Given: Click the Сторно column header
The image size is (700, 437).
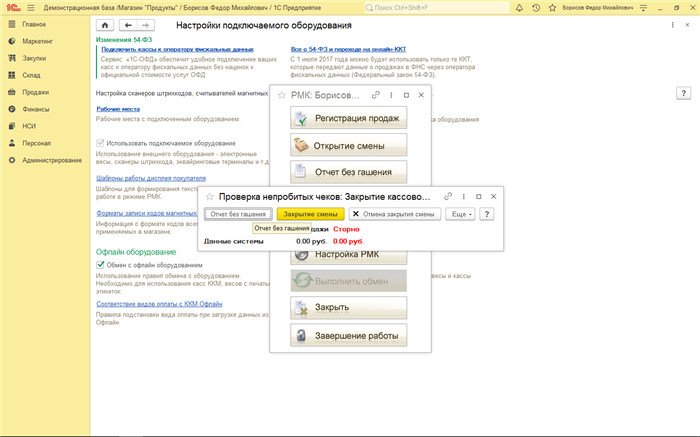Looking at the screenshot, I should 346,229.
